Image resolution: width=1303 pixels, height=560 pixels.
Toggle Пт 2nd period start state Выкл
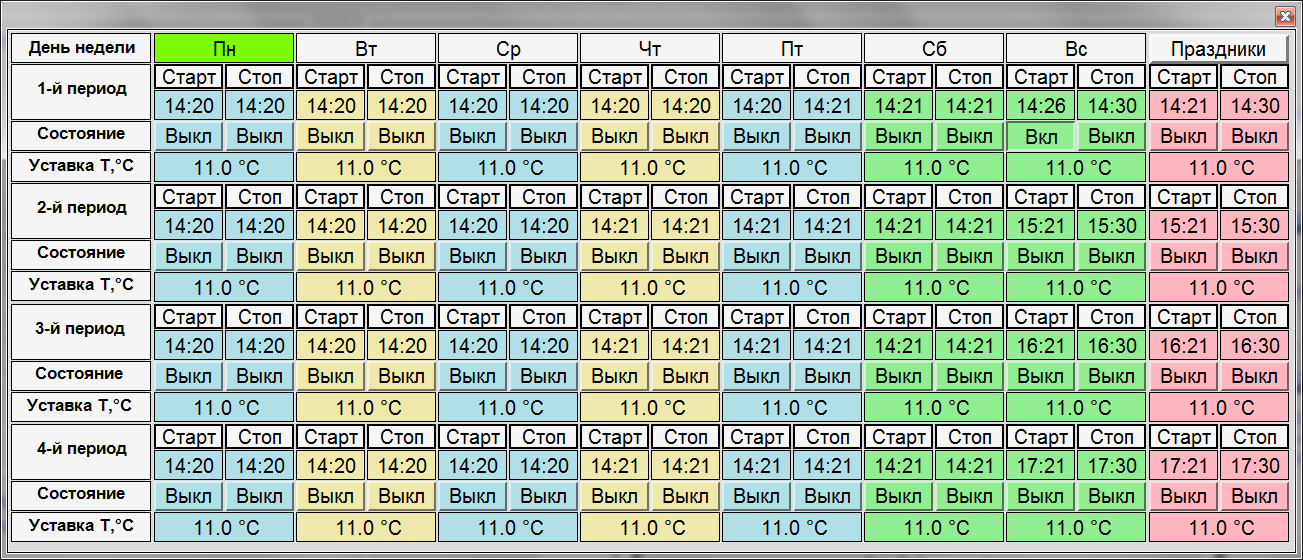pyautogui.click(x=756, y=256)
